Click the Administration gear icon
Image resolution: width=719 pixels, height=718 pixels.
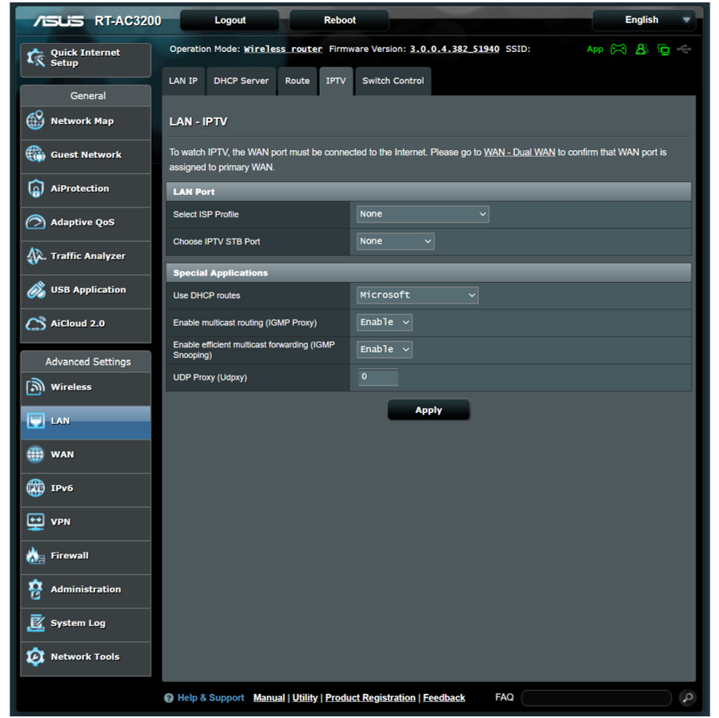point(35,589)
